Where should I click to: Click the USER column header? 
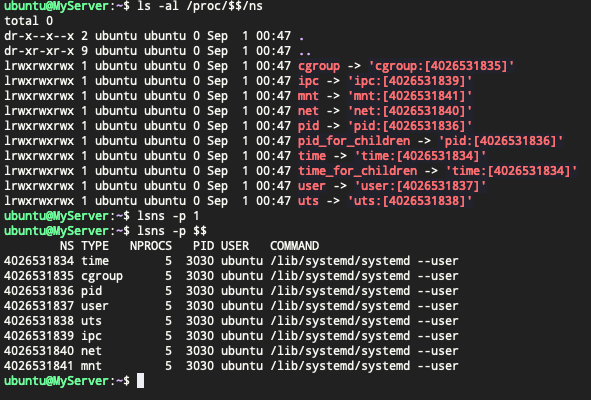[x=235, y=246]
